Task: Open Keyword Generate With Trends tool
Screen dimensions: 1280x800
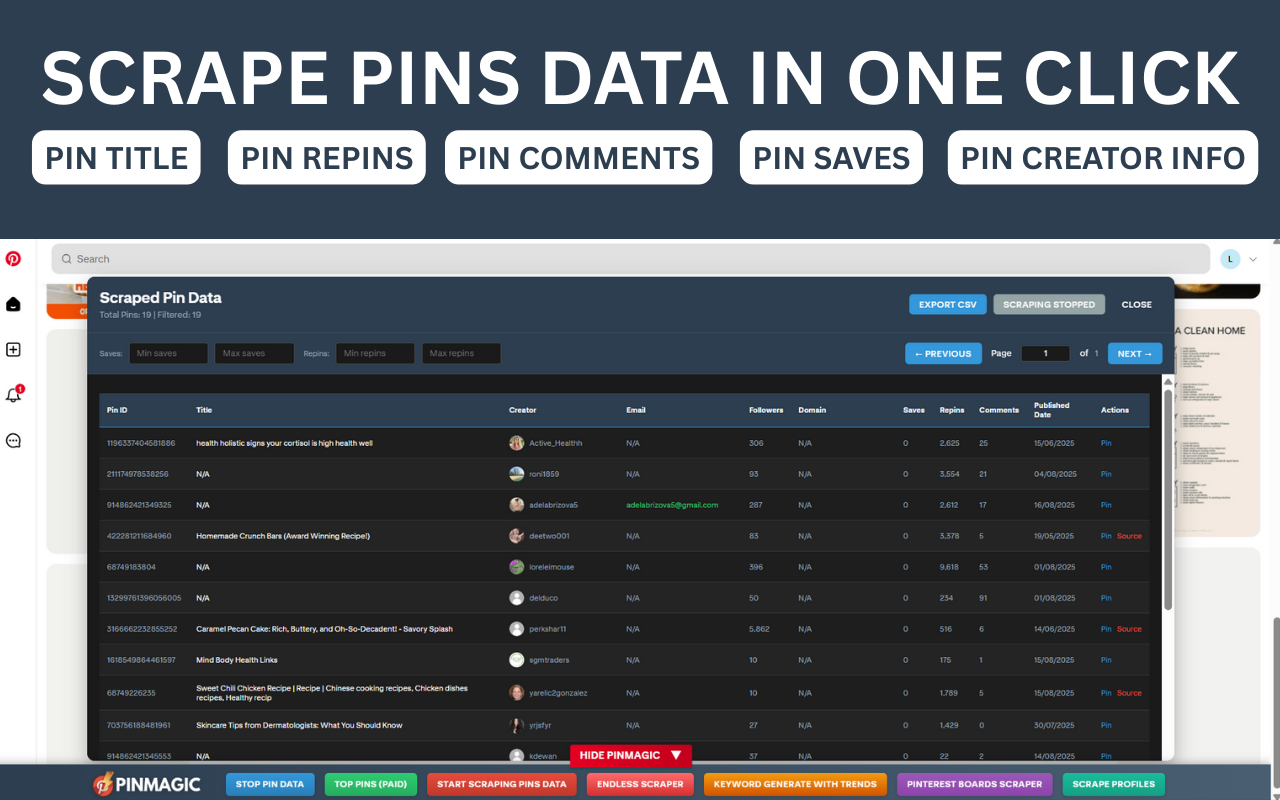Action: pos(795,784)
